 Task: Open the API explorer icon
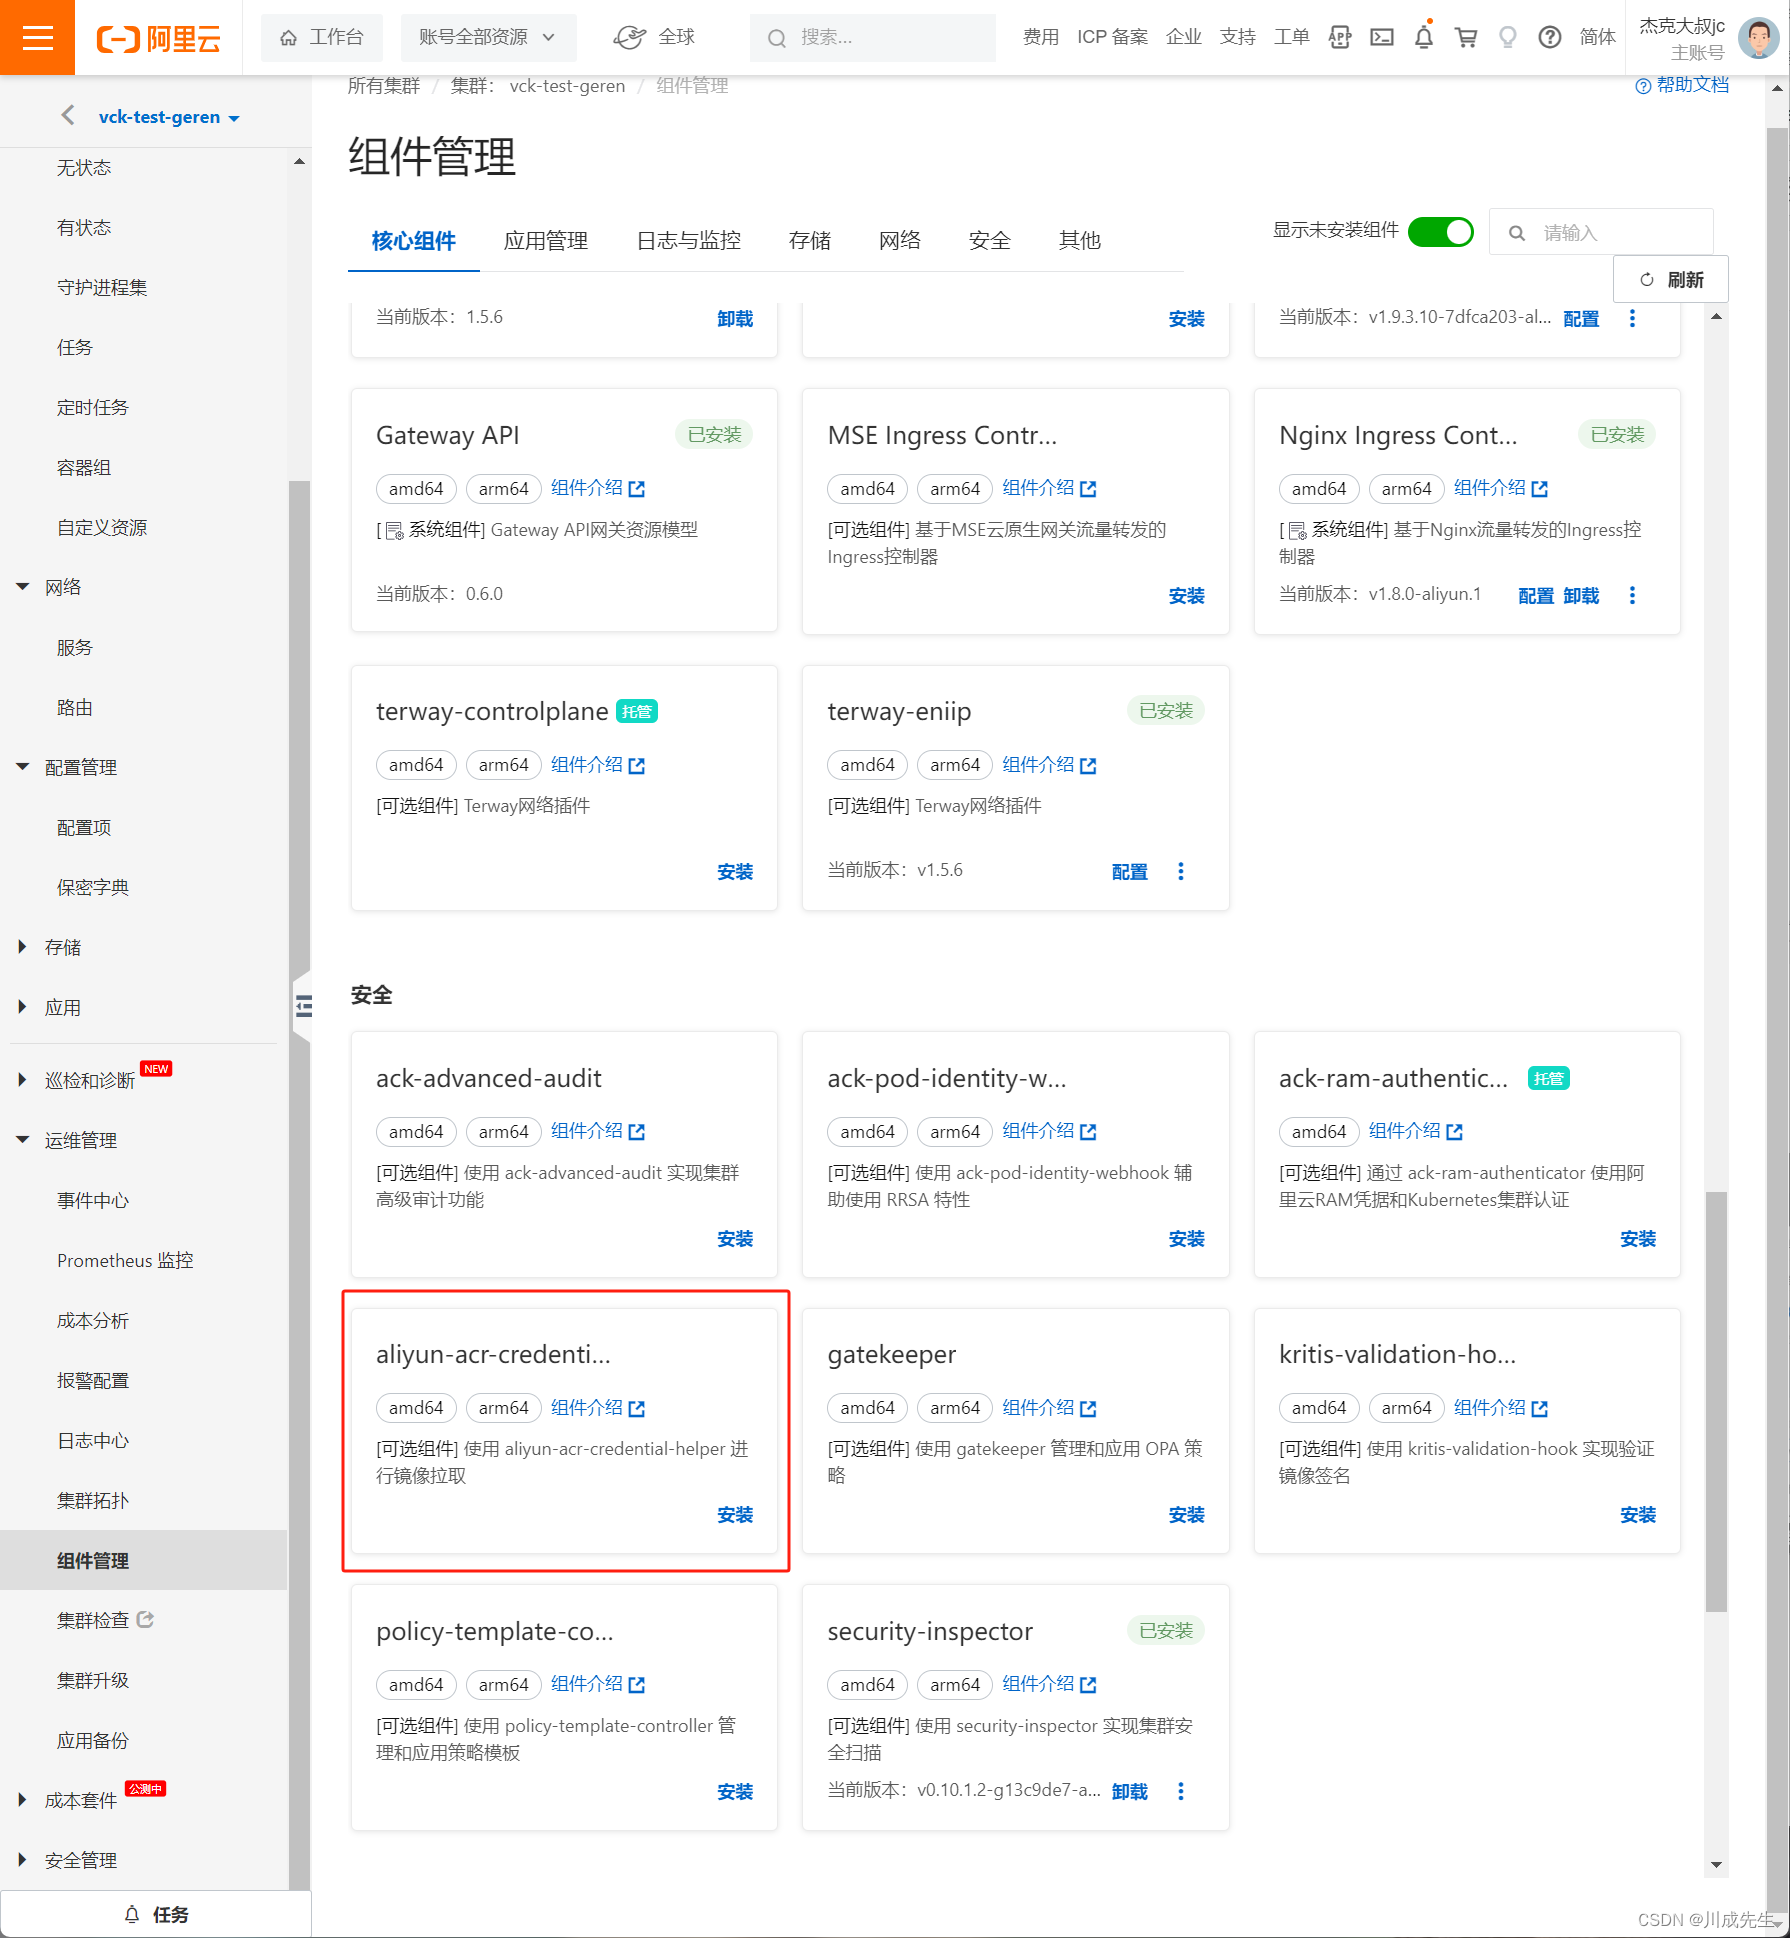point(1339,38)
